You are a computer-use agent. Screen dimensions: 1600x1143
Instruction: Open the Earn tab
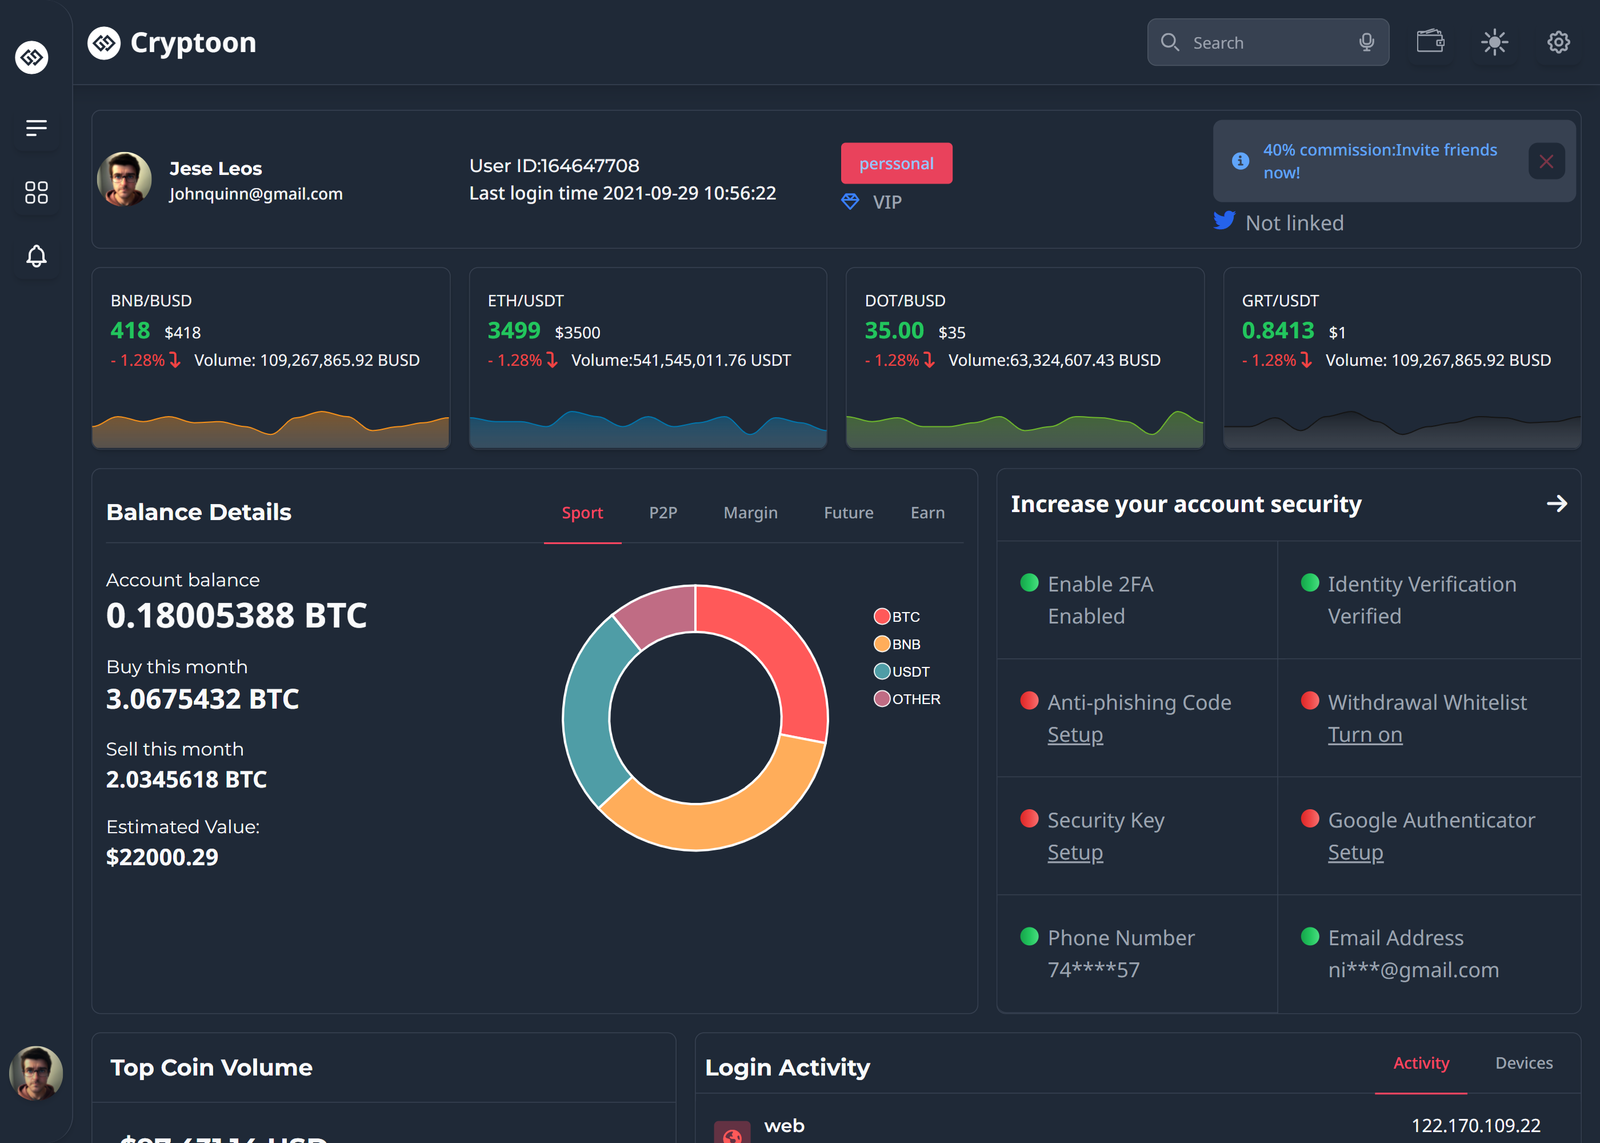(927, 512)
